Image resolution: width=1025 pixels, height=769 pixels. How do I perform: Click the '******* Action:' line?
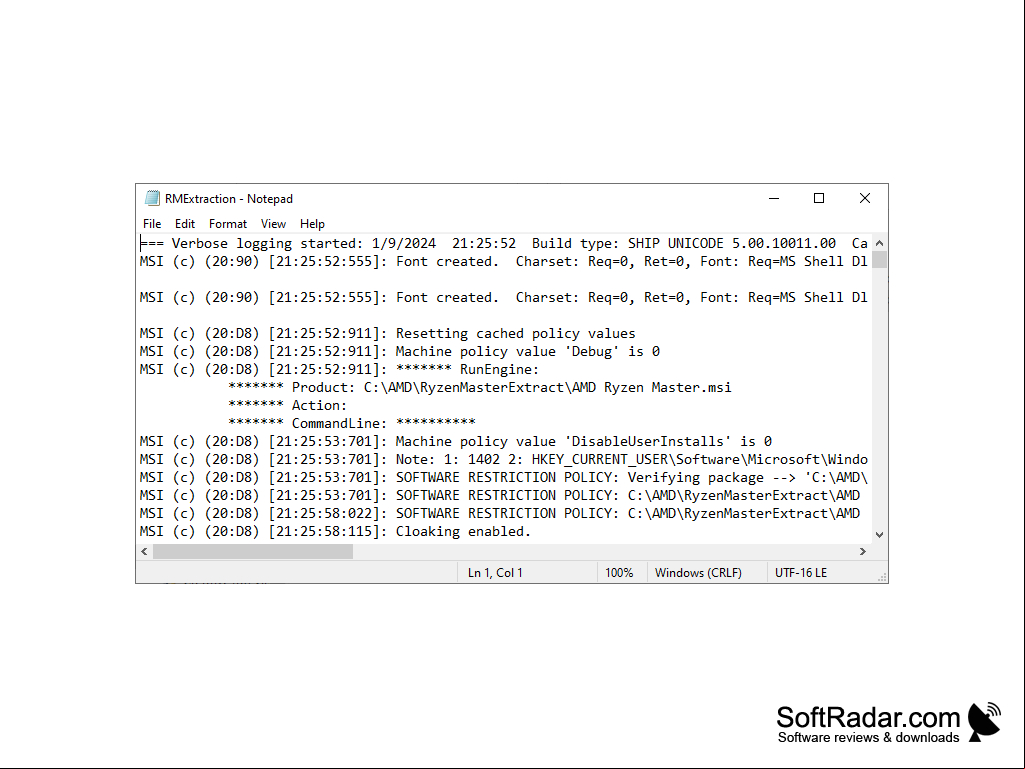pyautogui.click(x=288, y=405)
